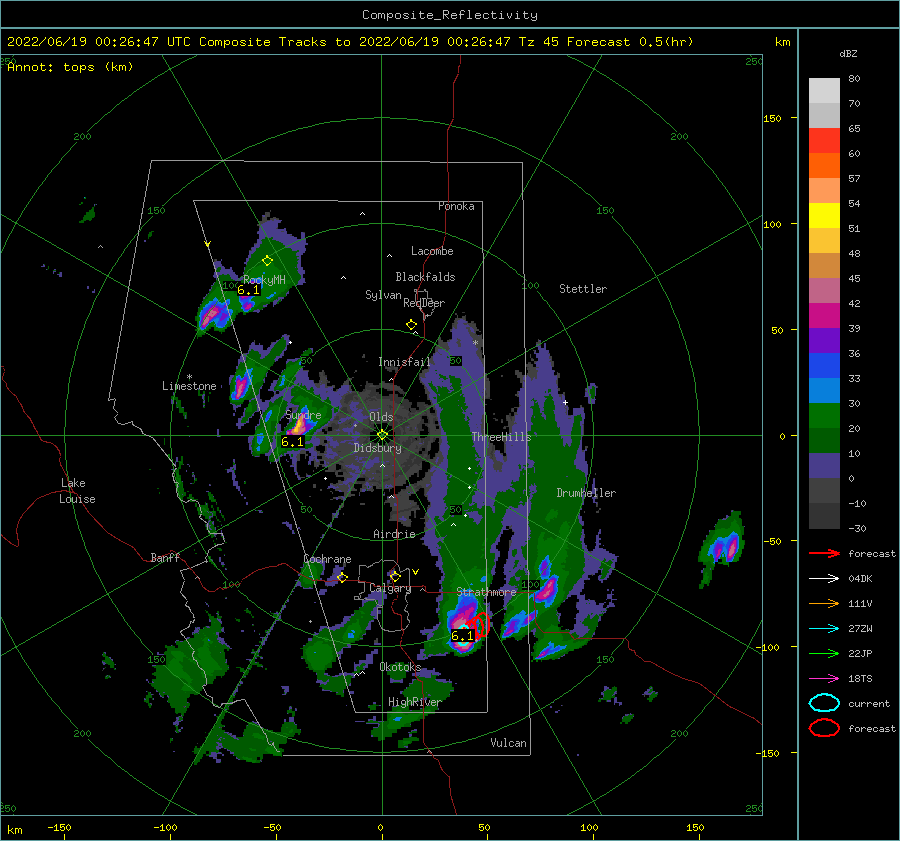Click the 80 dBZ light gray swatch
The width and height of the screenshot is (900, 841).
[824, 91]
